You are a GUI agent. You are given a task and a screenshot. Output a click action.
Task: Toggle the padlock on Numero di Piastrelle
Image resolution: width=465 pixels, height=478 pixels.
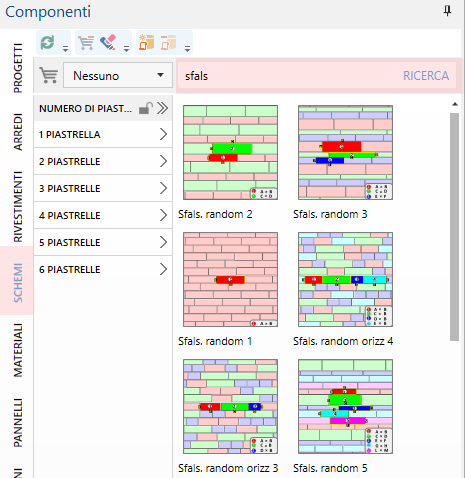146,108
